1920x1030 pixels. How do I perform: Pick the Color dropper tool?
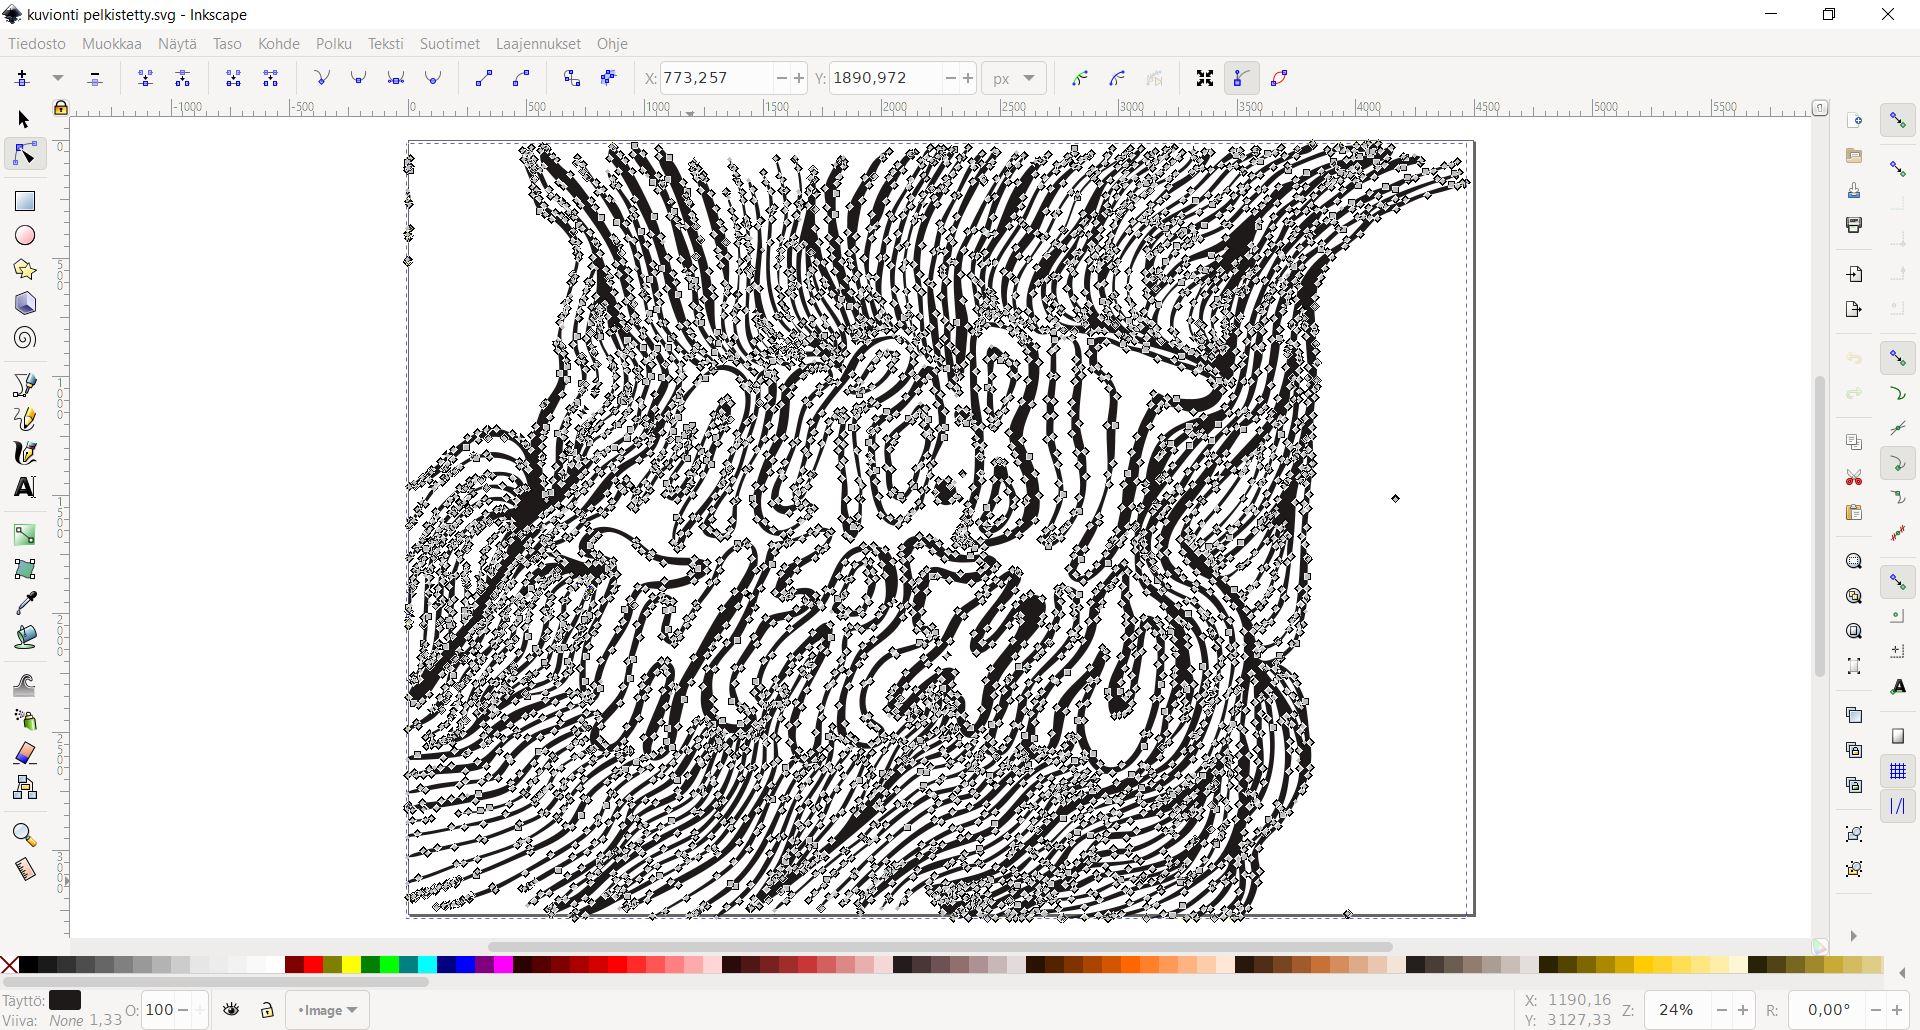pos(24,603)
